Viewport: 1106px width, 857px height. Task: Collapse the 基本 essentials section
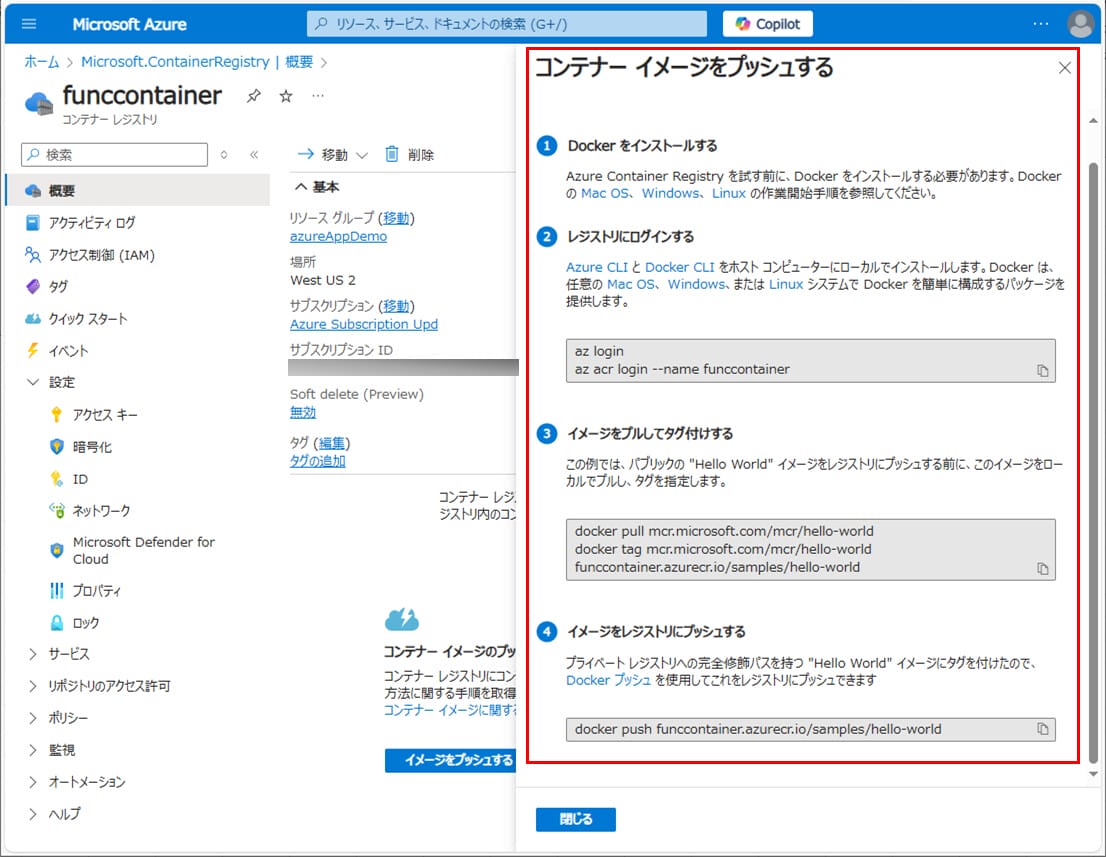300,187
